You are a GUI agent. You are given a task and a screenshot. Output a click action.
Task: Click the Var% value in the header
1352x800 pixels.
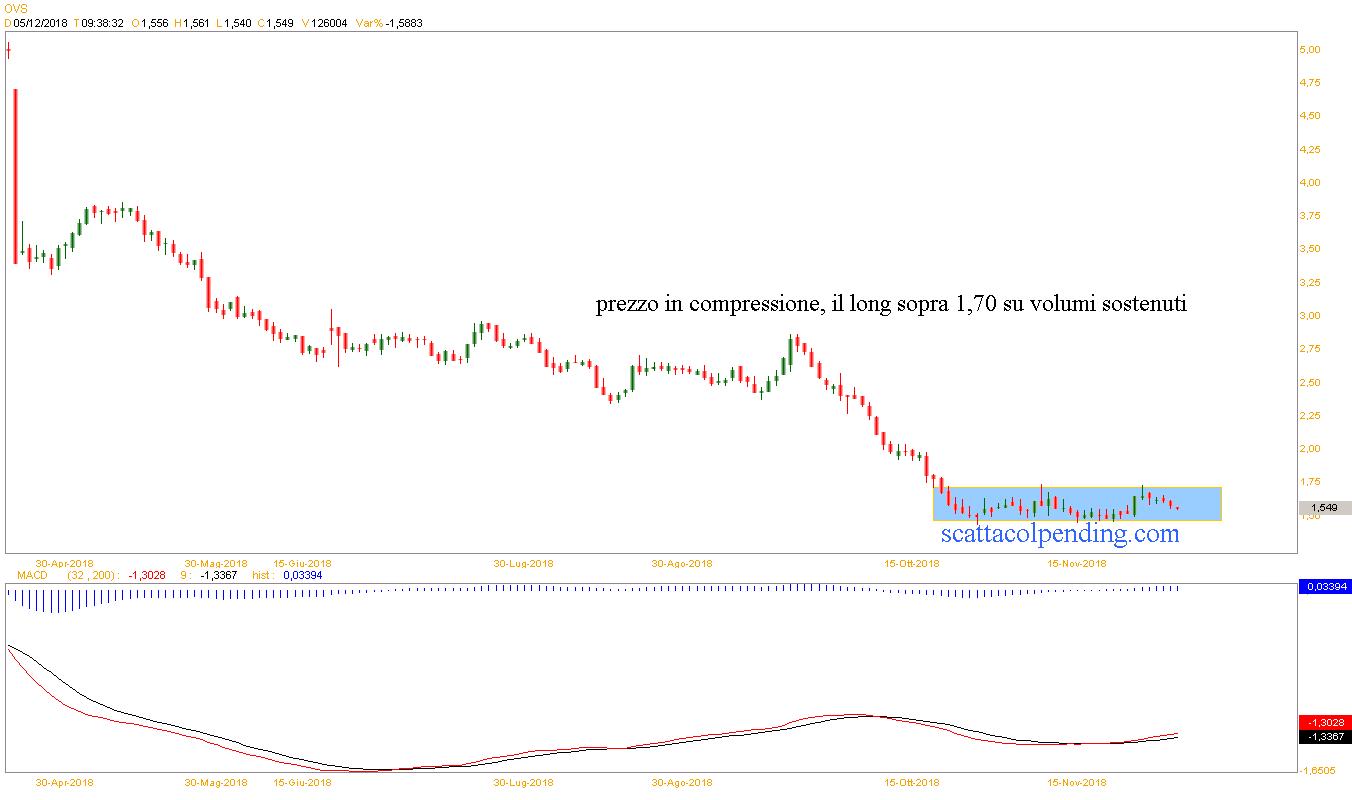coord(404,23)
